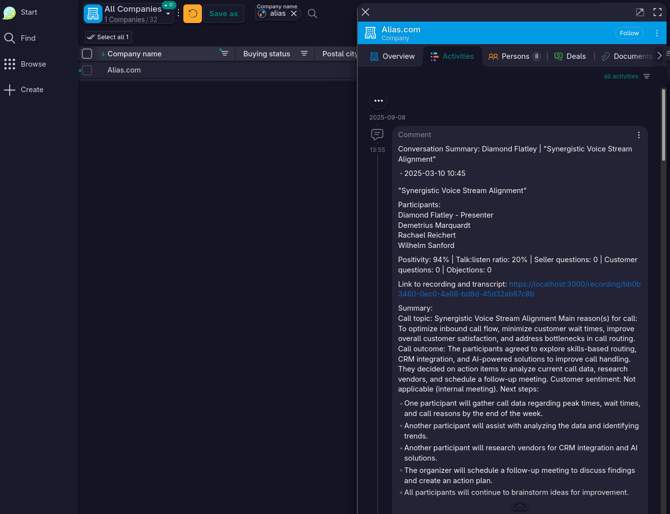Open the Buying status column filter
Image resolution: width=670 pixels, height=514 pixels.
[x=304, y=54]
